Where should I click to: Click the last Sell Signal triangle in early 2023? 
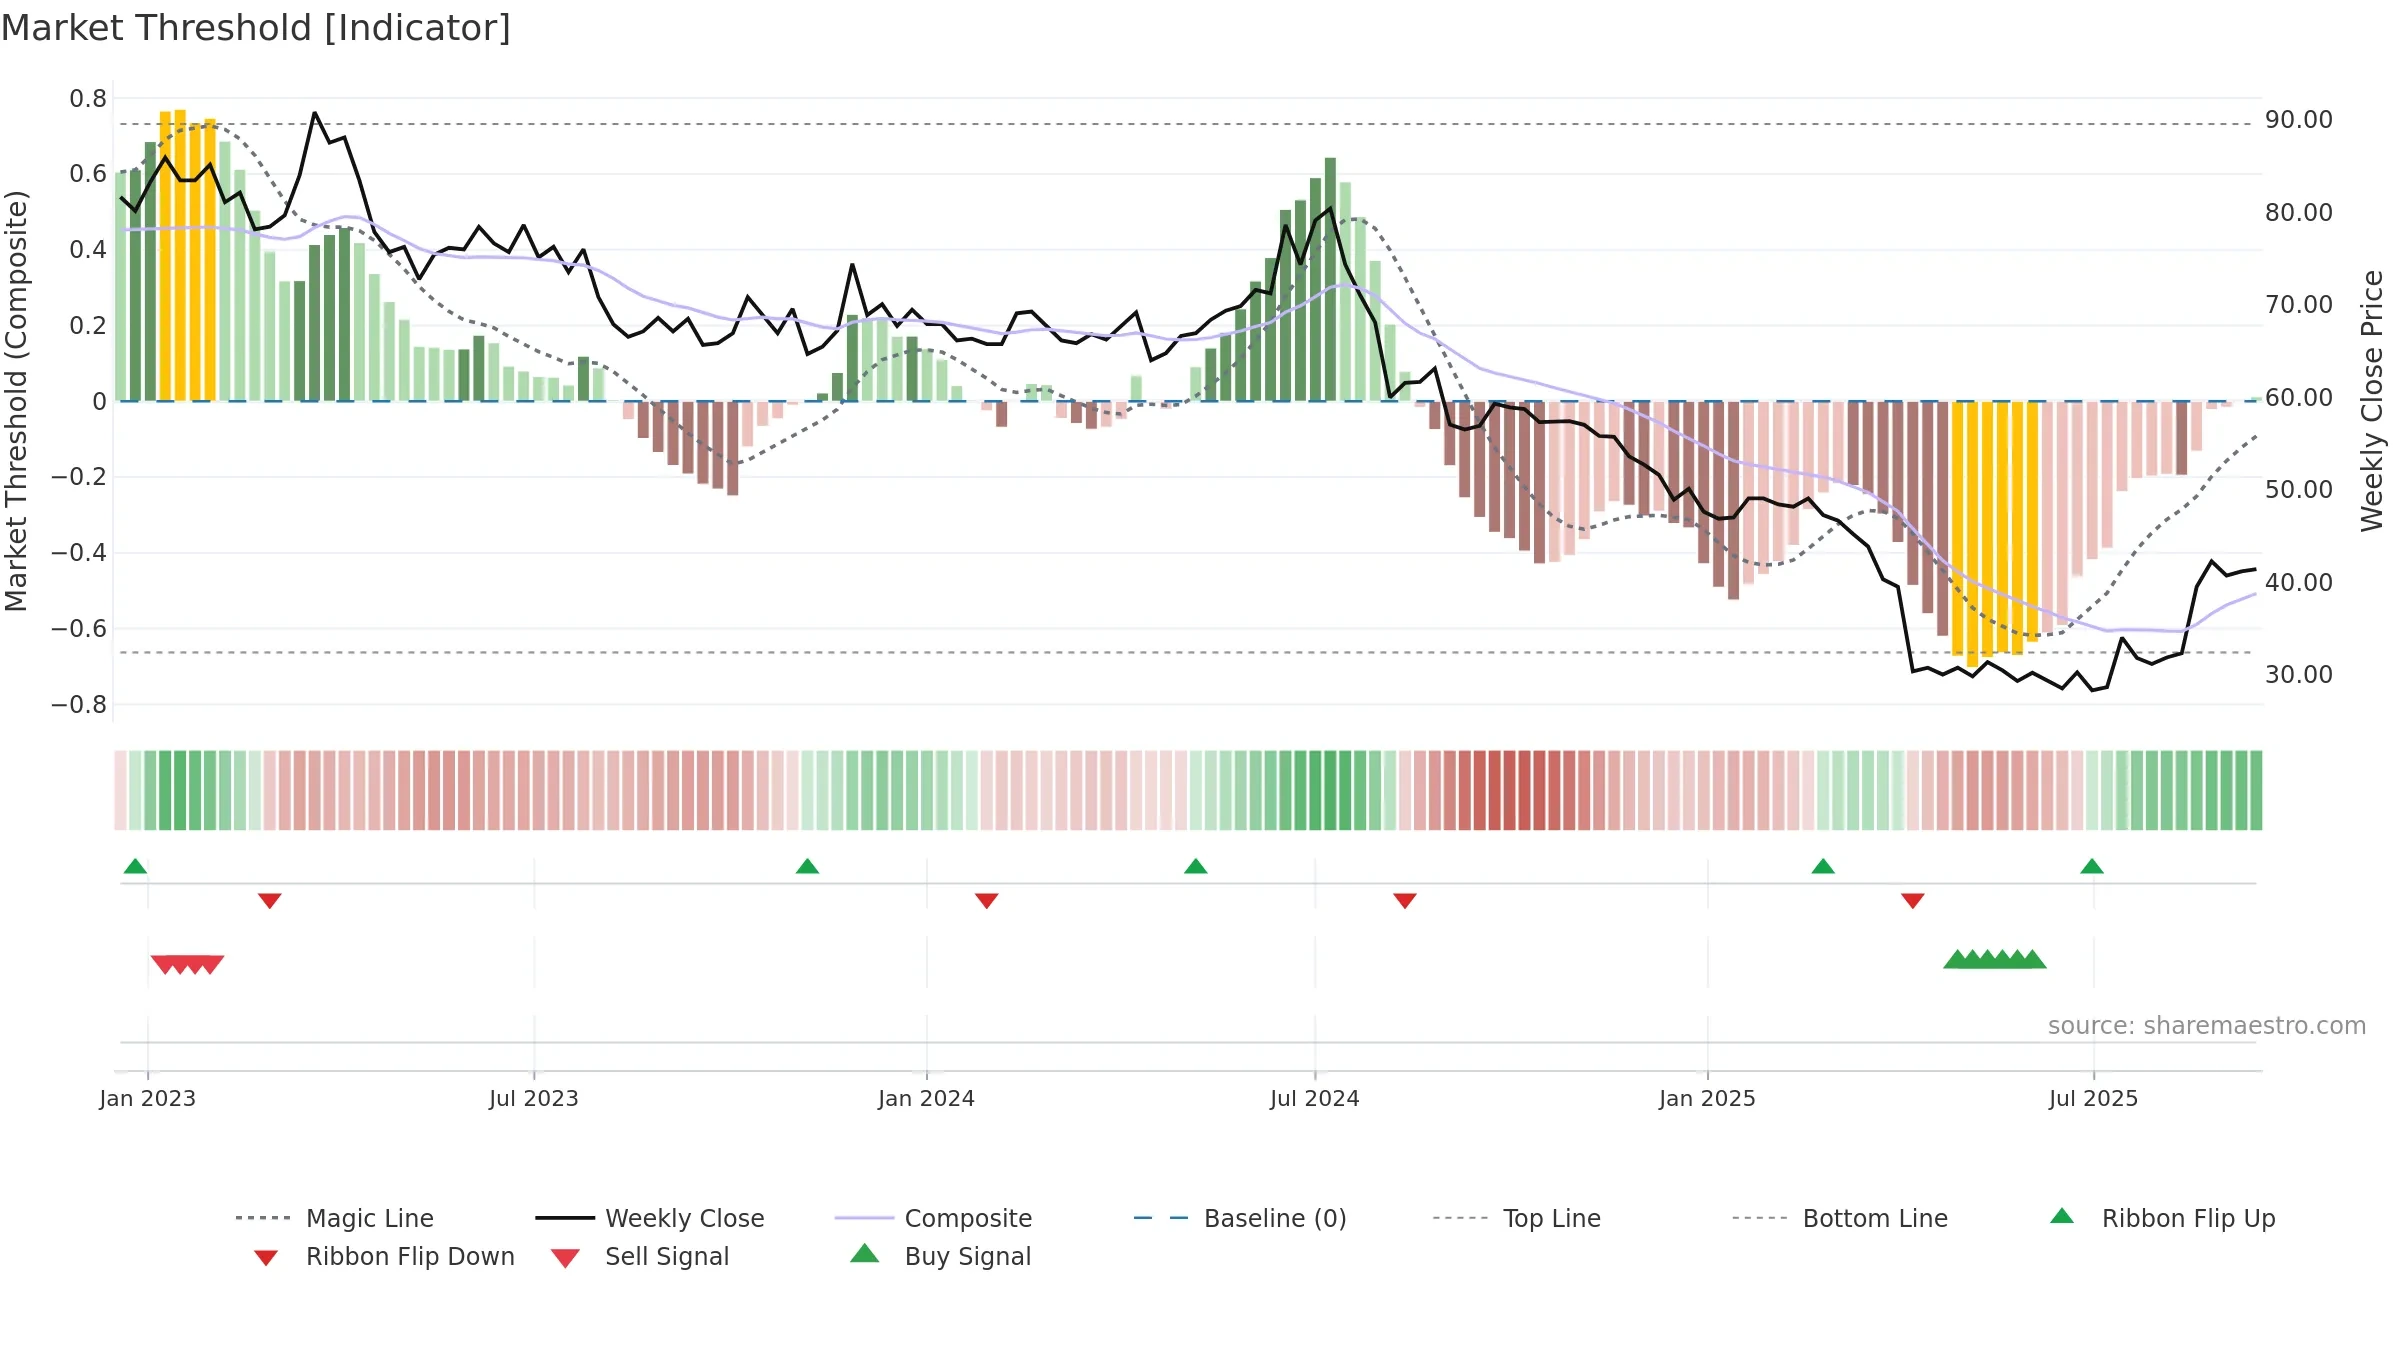tap(210, 964)
